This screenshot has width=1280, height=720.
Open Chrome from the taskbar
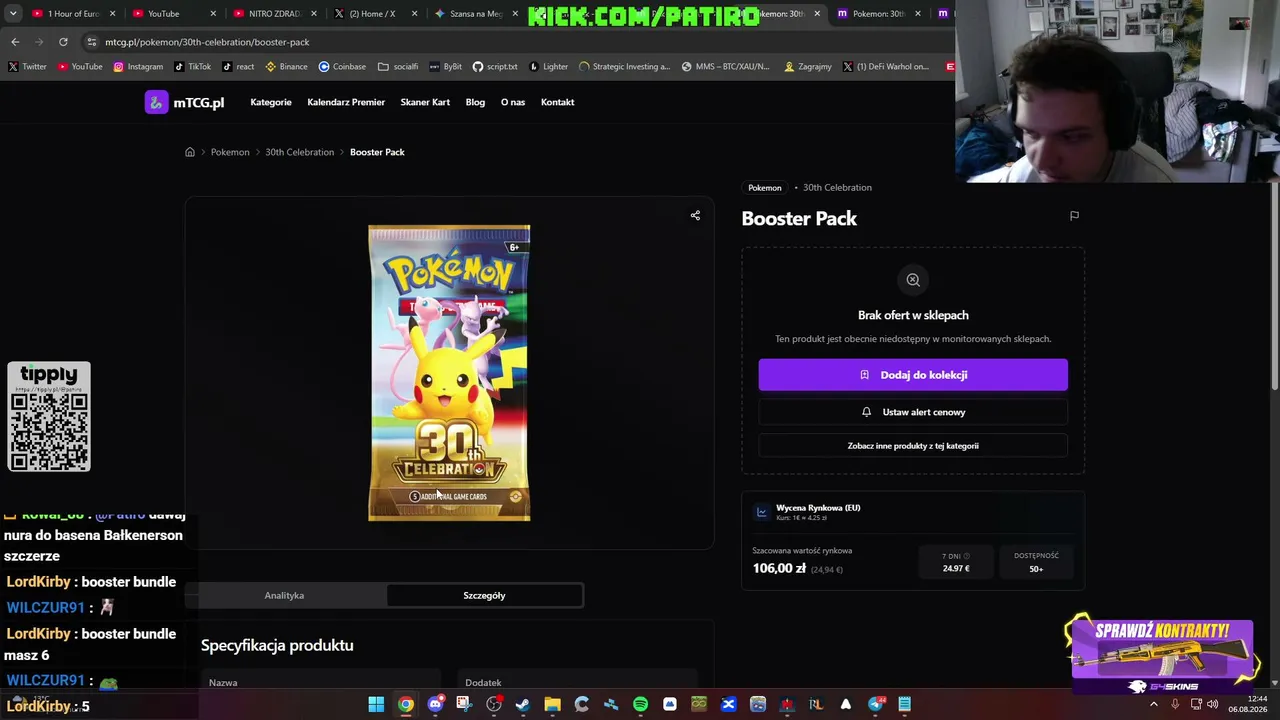pos(405,704)
